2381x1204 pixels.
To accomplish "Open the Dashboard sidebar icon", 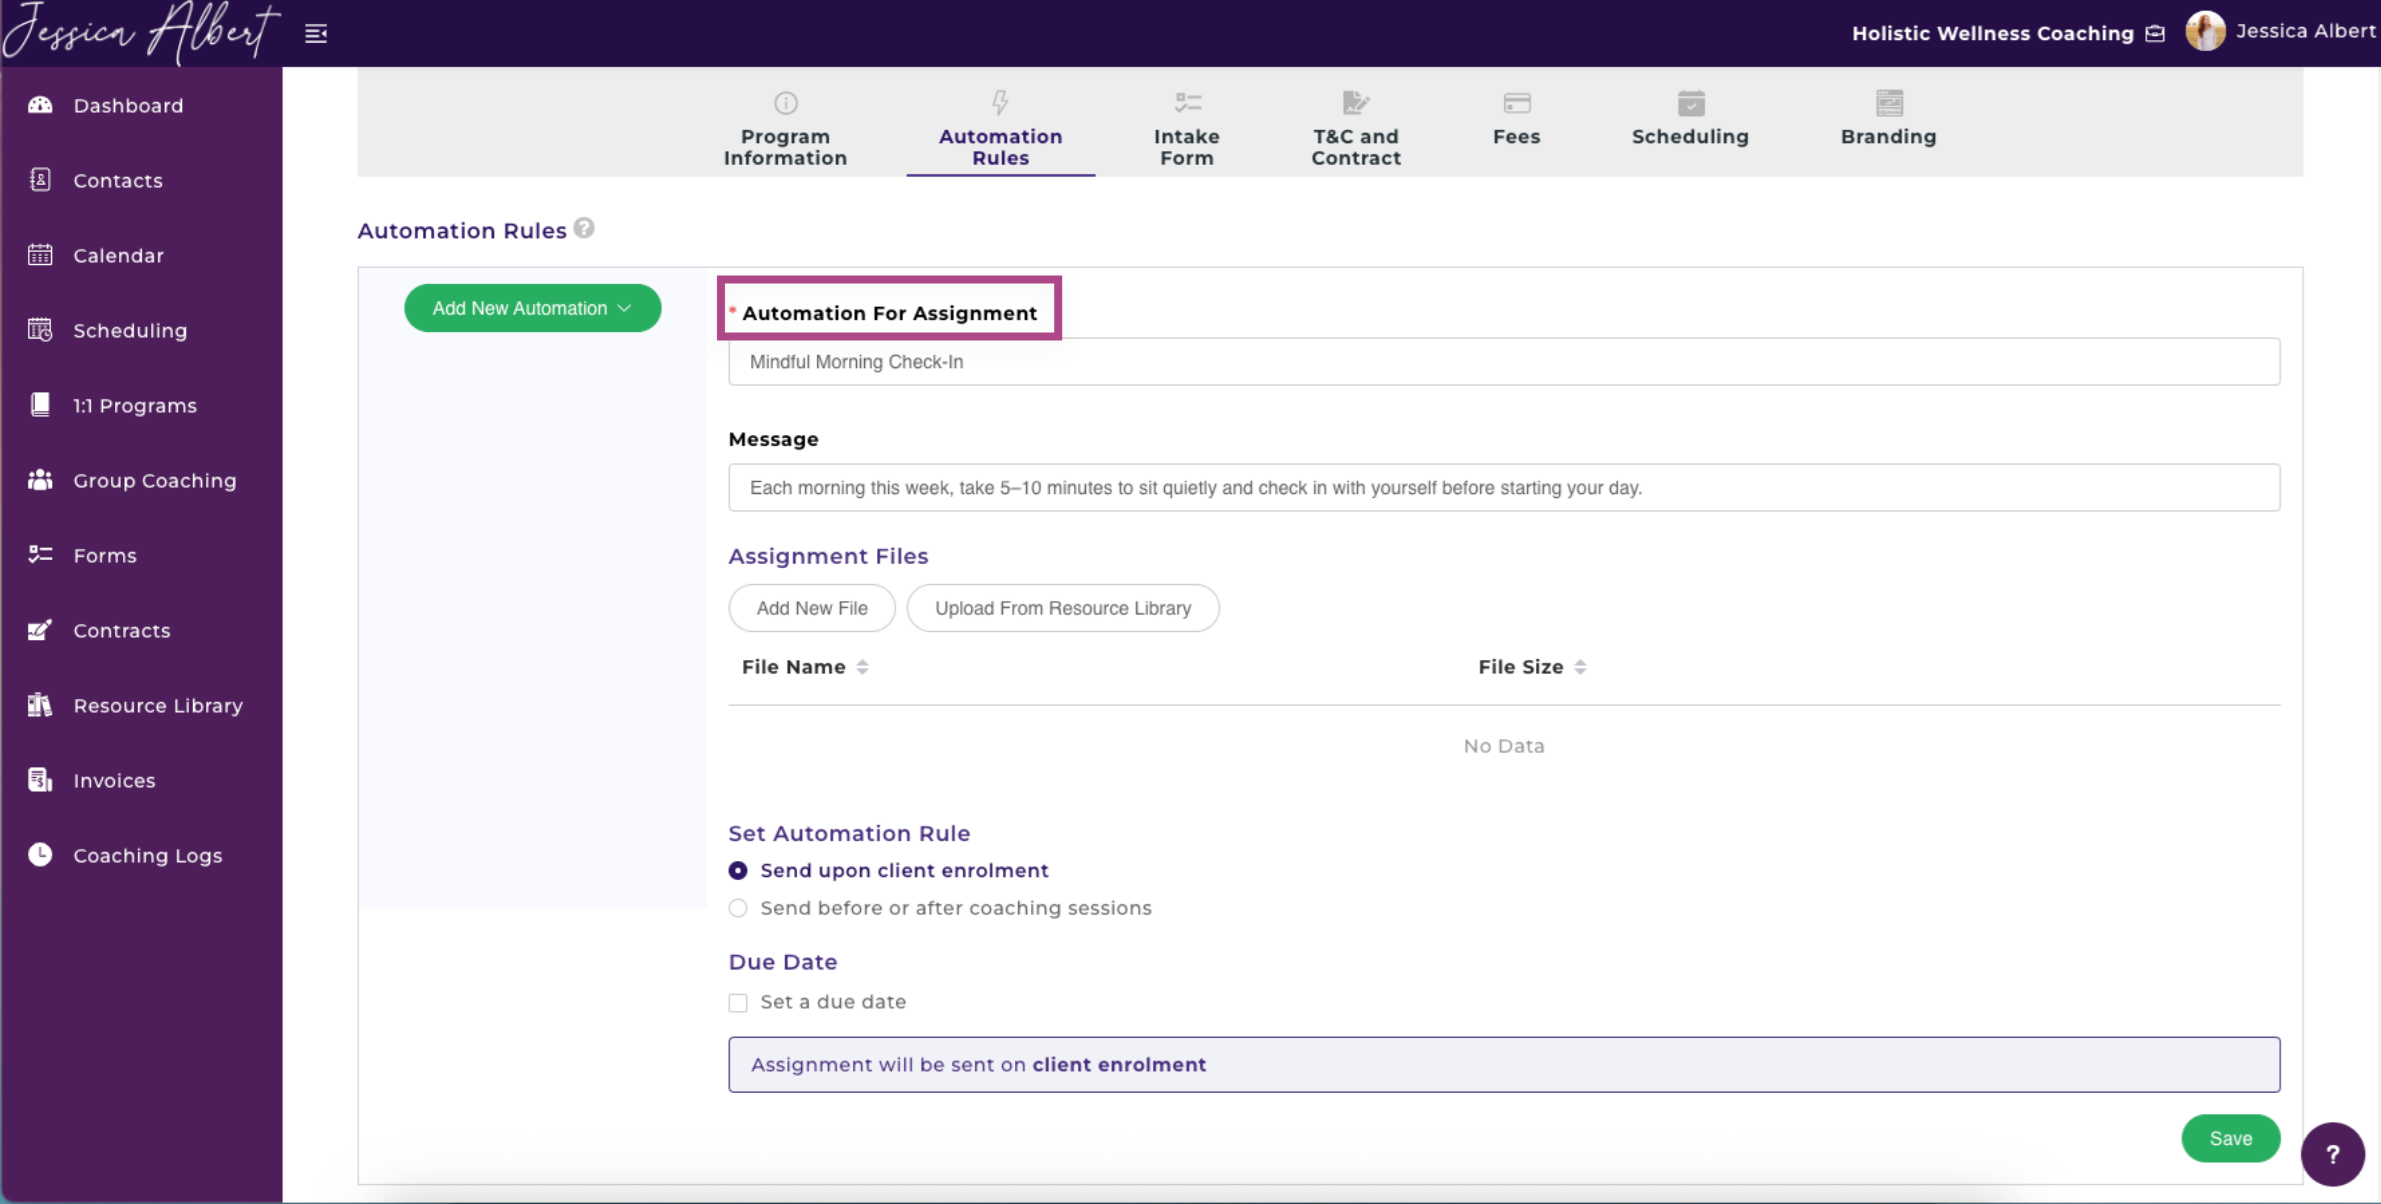I will 40,105.
